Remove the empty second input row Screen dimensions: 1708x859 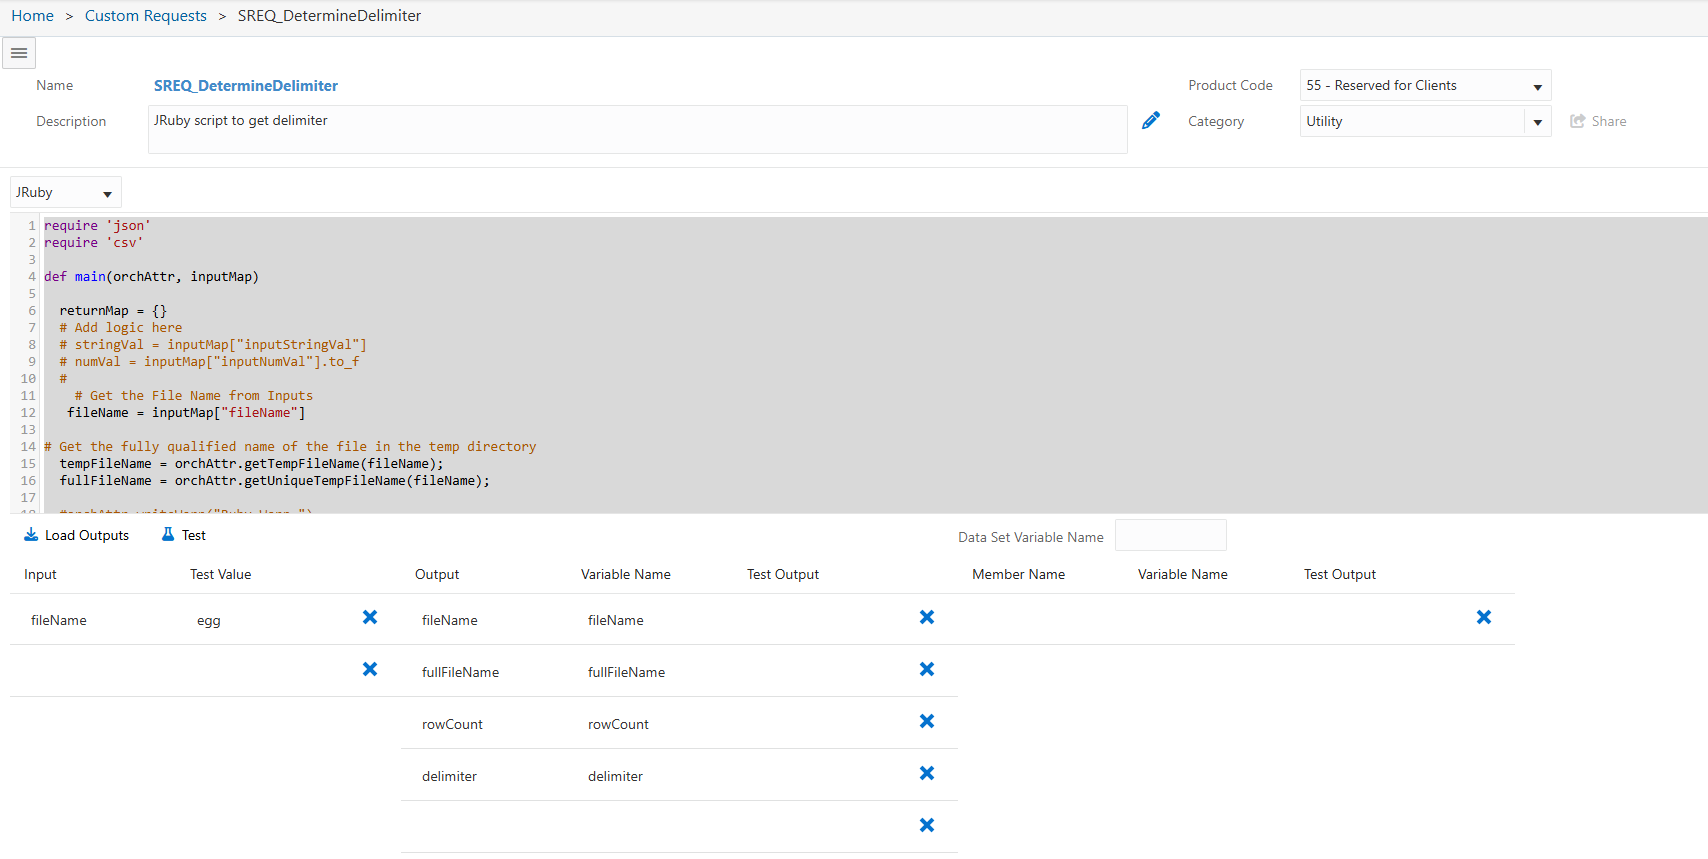(370, 670)
